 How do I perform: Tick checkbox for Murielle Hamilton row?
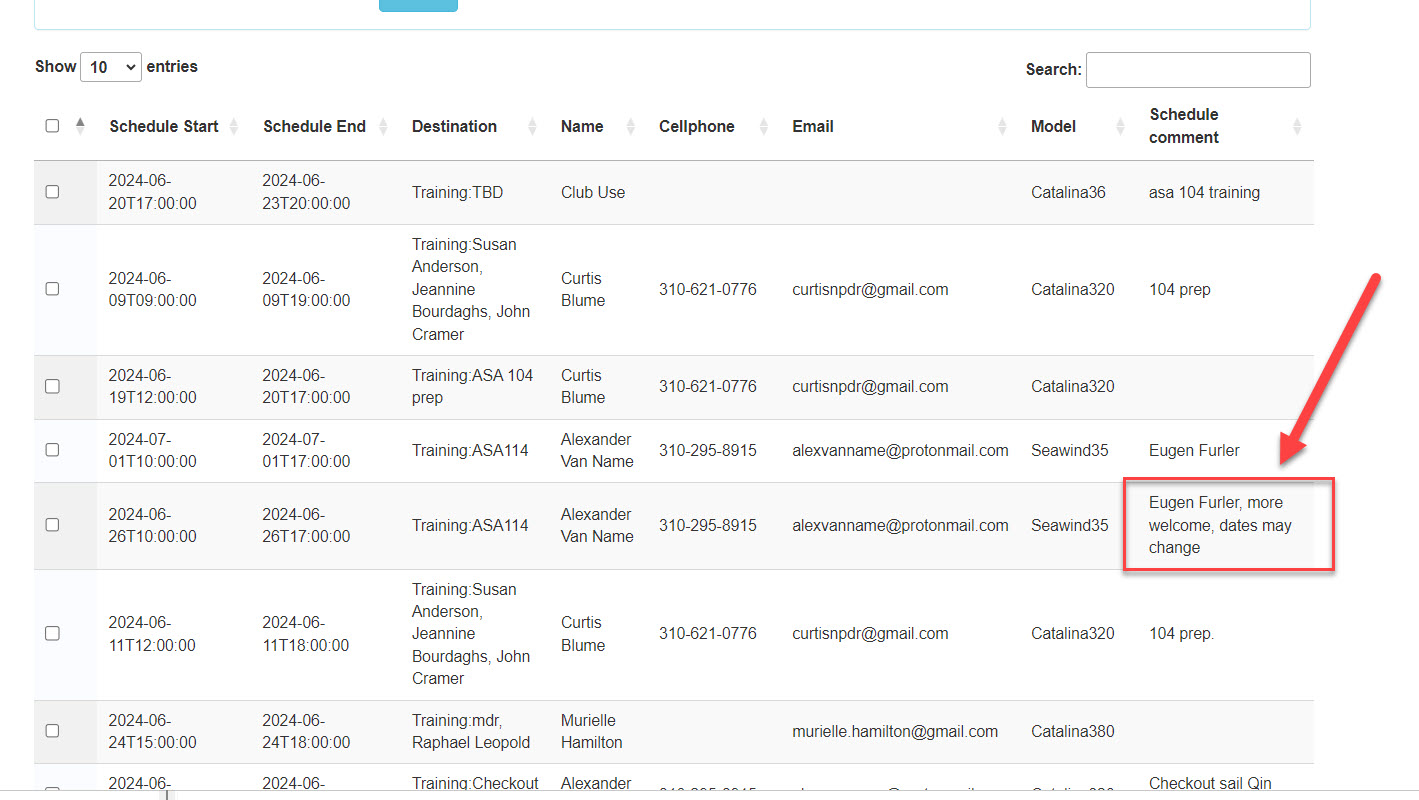(x=52, y=731)
